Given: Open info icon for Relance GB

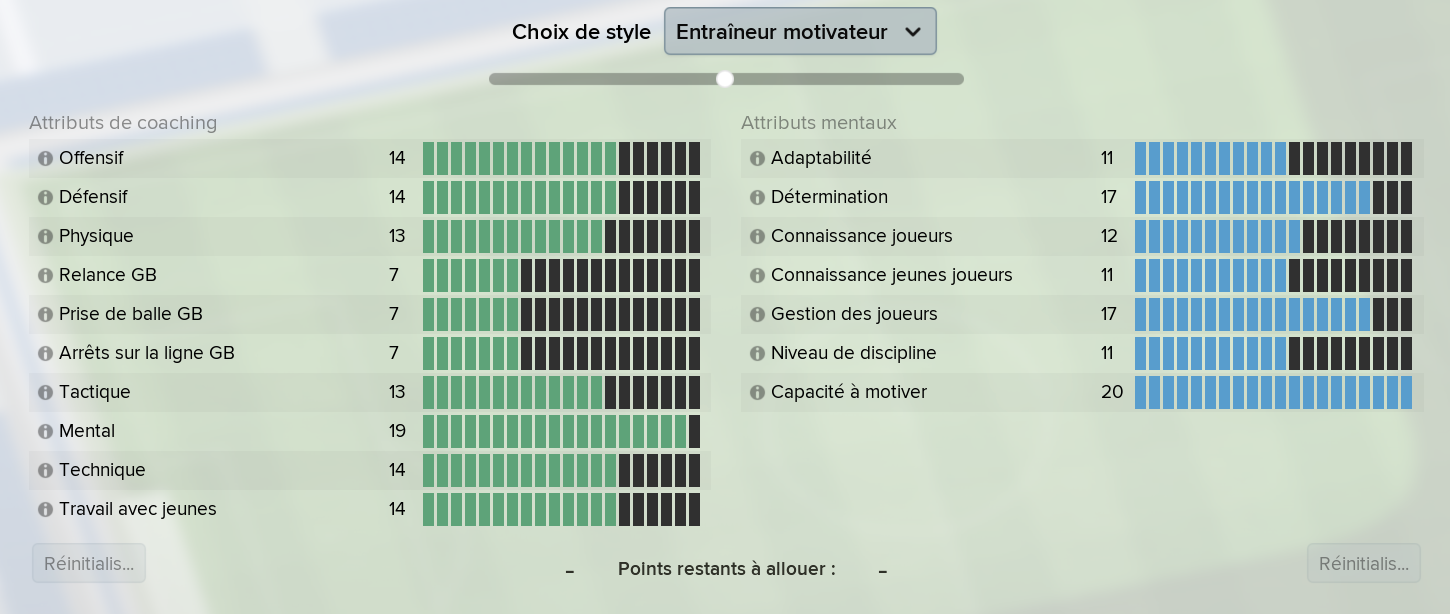Looking at the screenshot, I should point(45,275).
